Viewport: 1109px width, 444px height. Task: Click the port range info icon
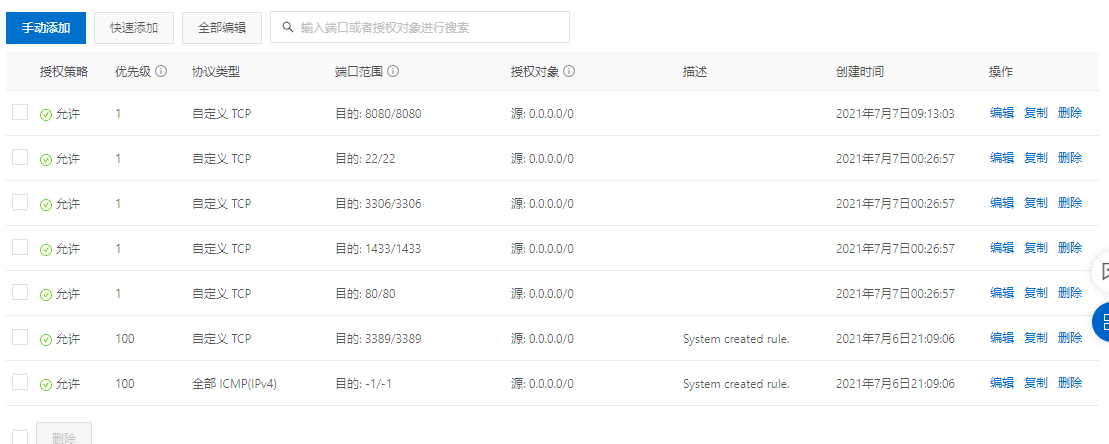coord(393,71)
